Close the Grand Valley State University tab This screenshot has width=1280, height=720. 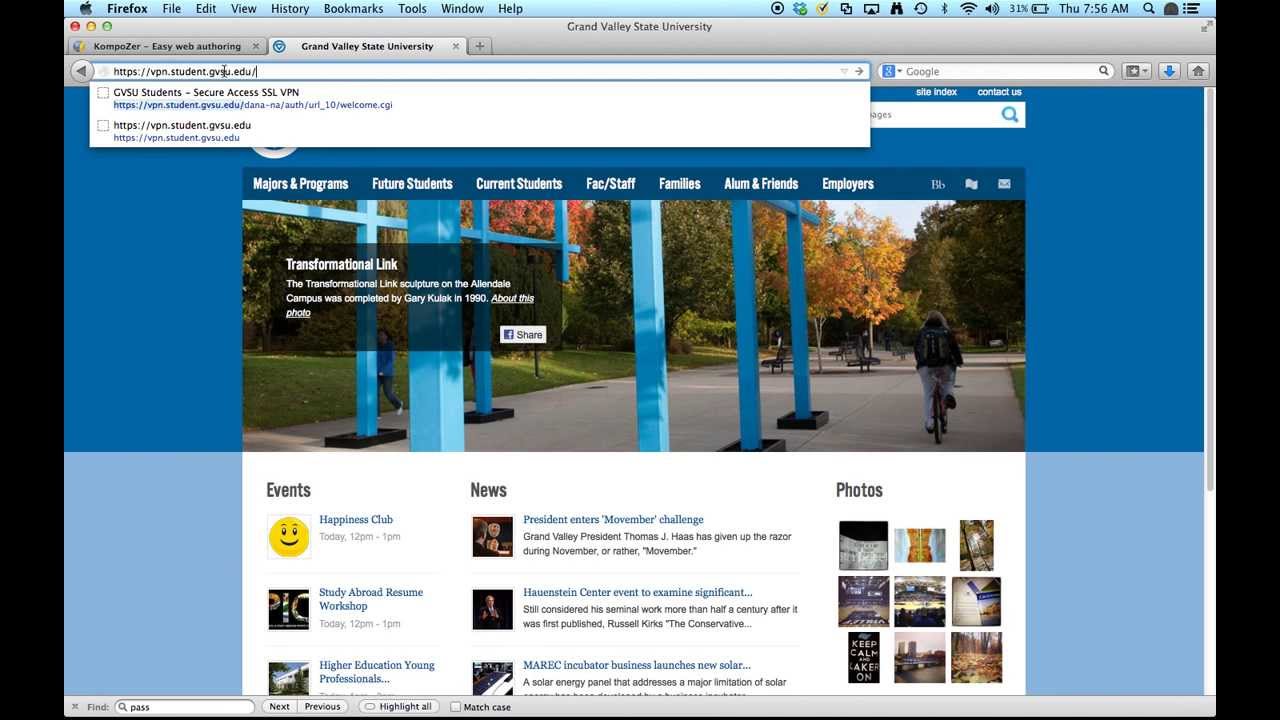(x=456, y=46)
